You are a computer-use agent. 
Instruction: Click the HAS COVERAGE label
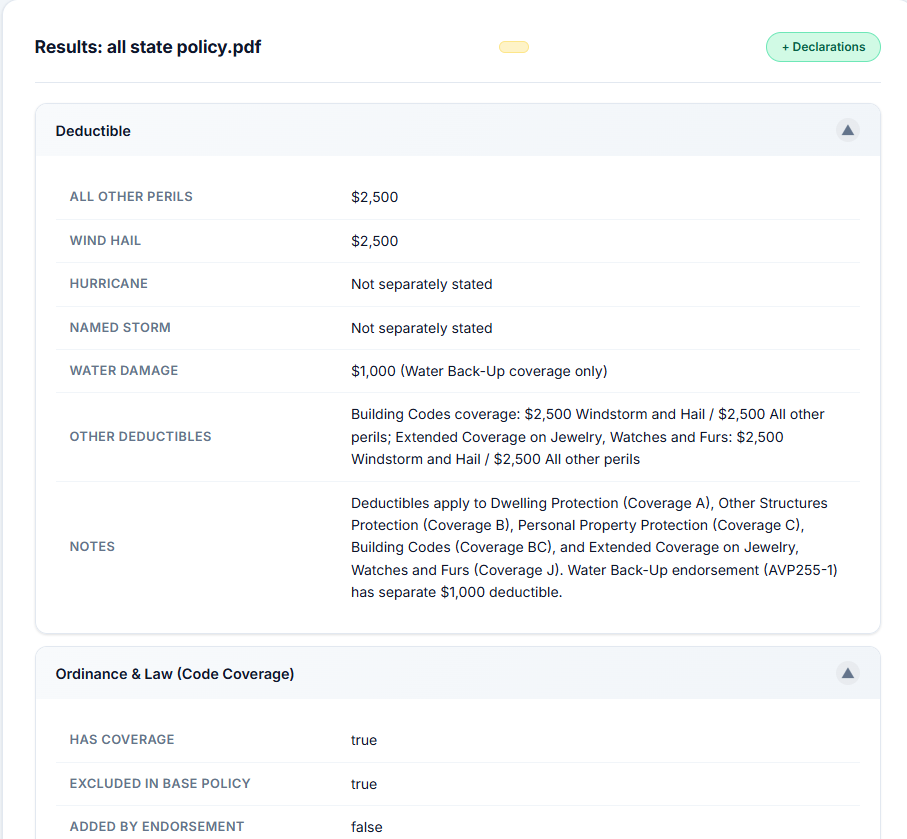pyautogui.click(x=121, y=739)
